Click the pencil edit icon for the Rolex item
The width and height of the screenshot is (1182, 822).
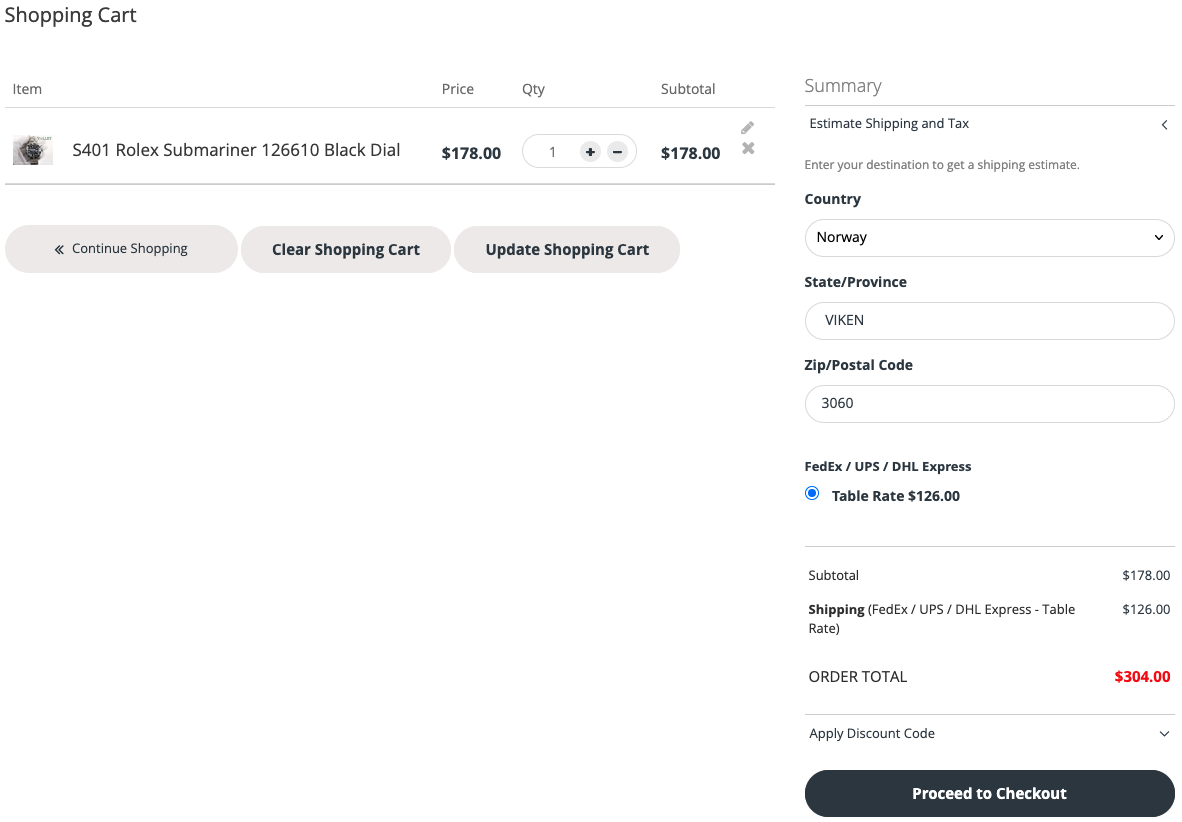coord(747,128)
